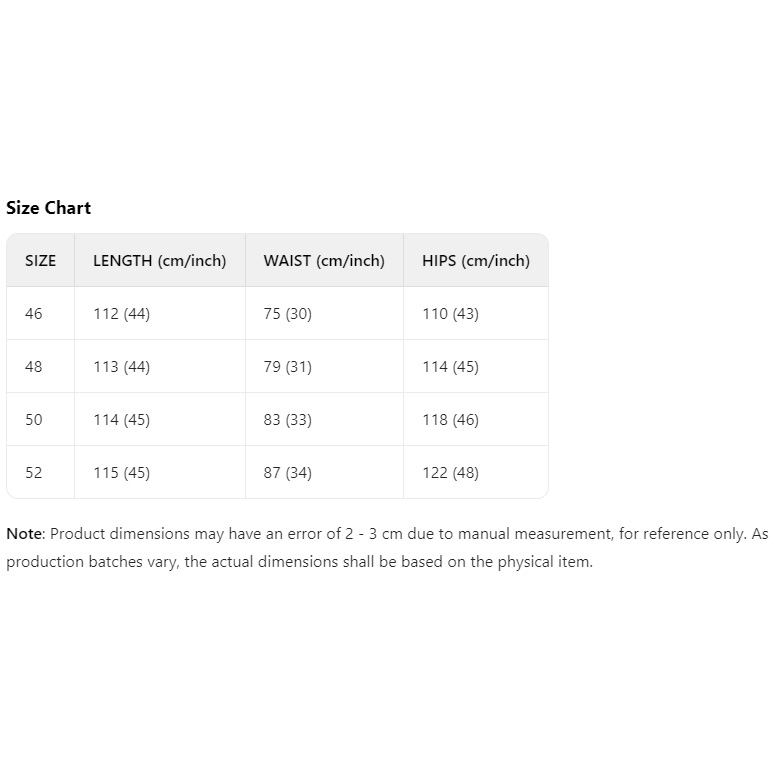Select the 122 (48) hips cell
This screenshot has height=778, width=778.
point(450,473)
